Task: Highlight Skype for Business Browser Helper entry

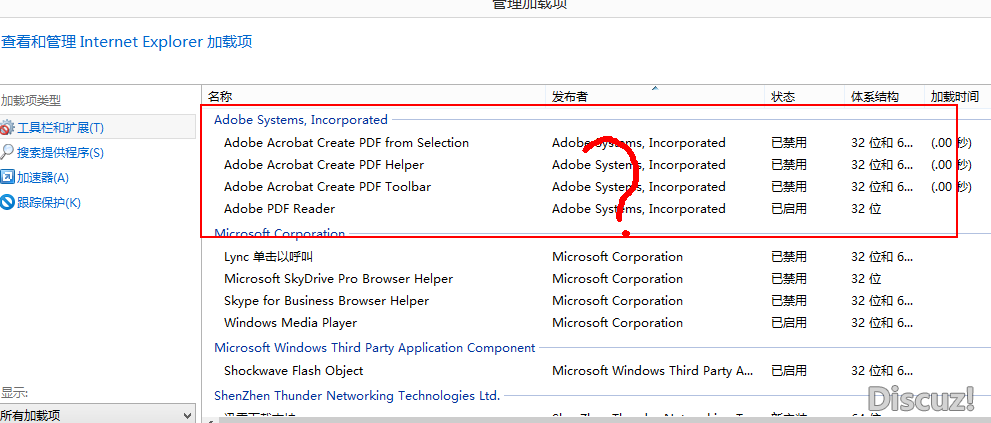Action: [x=326, y=301]
